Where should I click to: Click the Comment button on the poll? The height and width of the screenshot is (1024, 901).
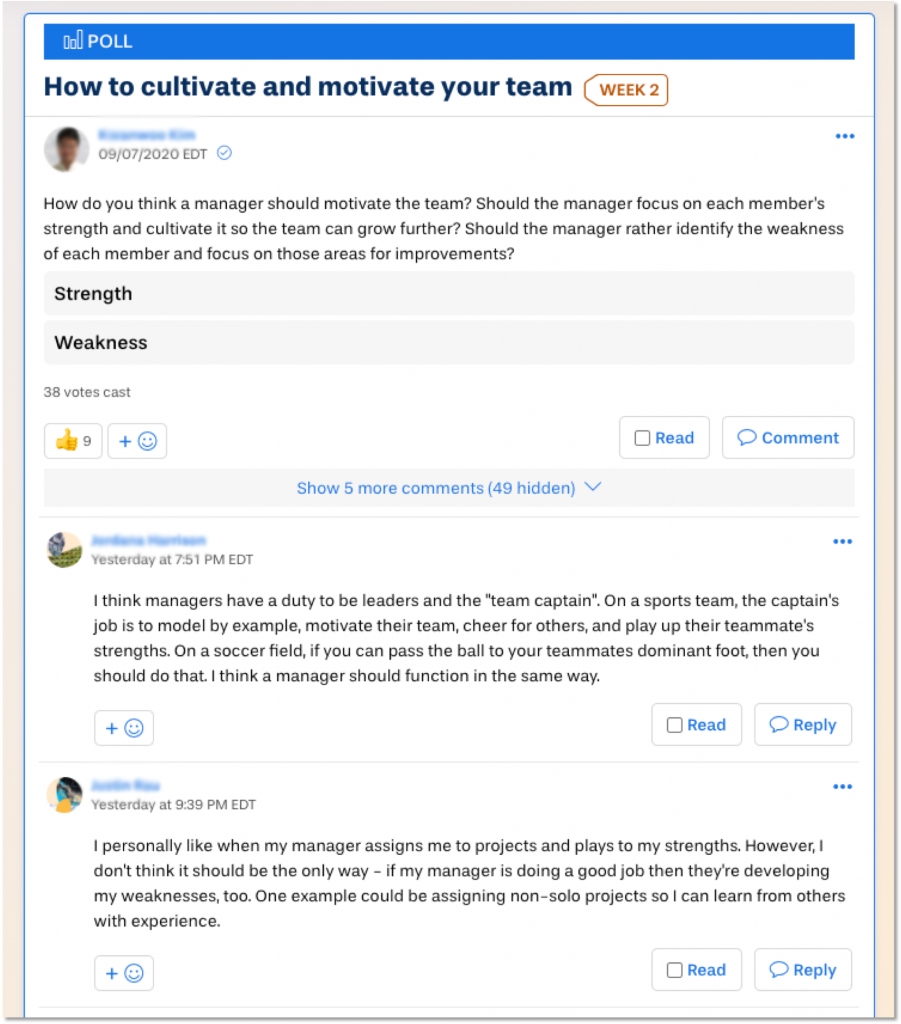pos(788,438)
